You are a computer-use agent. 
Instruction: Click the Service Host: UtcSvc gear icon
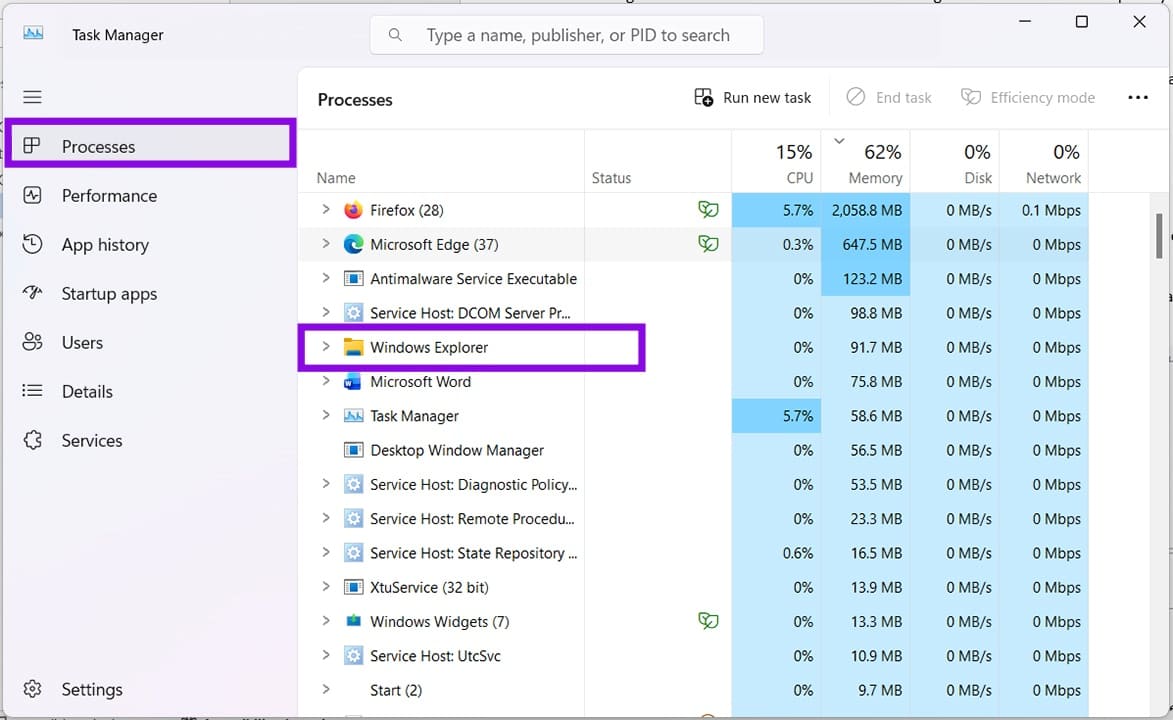coord(353,656)
